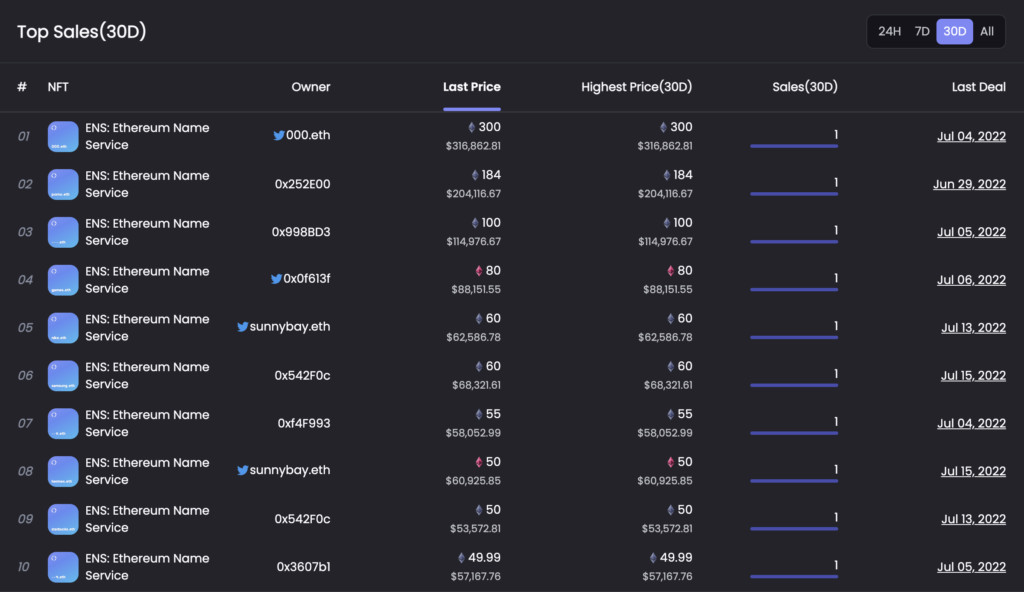Viewport: 1024px width, 592px height.
Task: Open the ENS thumbnail in row 01
Action: click(63, 137)
